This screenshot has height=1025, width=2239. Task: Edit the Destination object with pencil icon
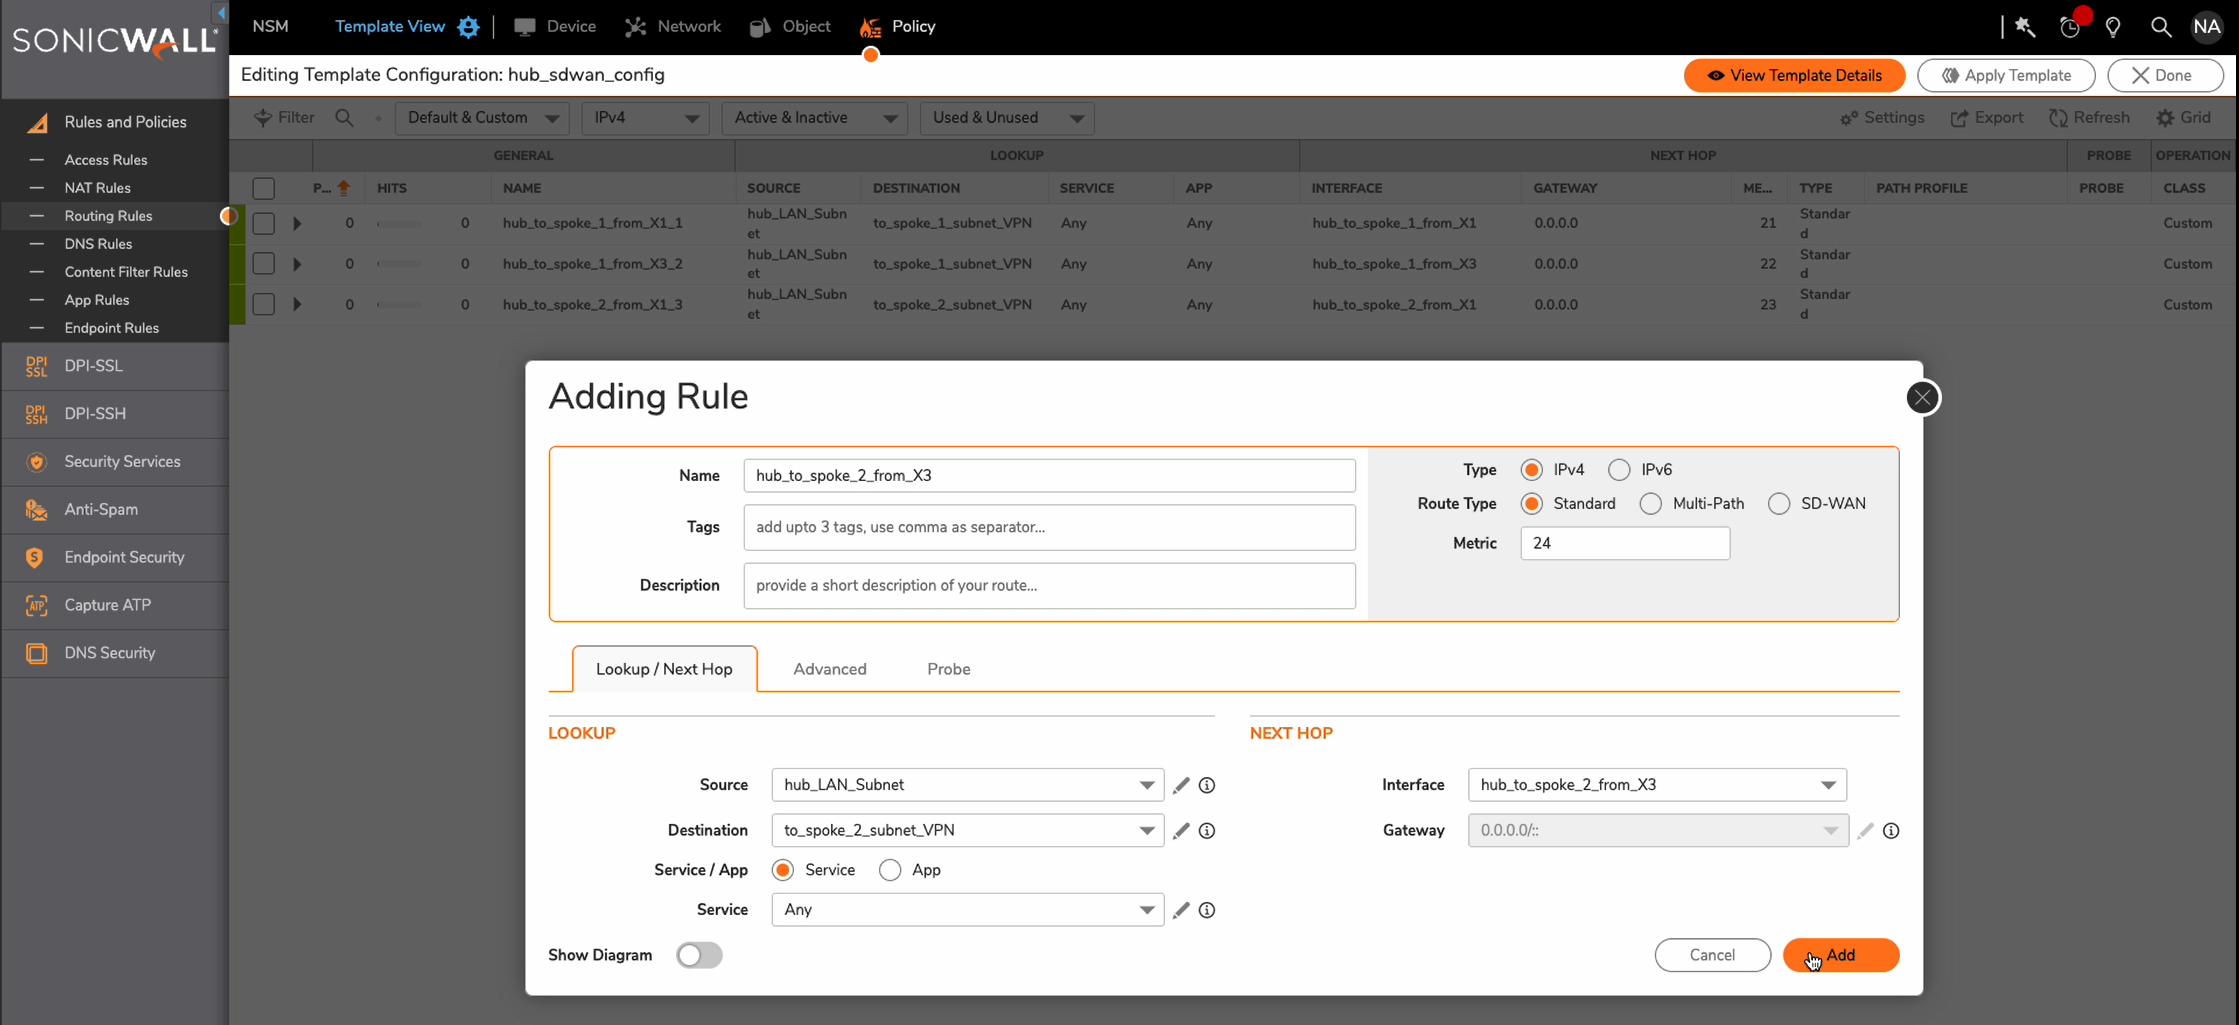[x=1181, y=830]
